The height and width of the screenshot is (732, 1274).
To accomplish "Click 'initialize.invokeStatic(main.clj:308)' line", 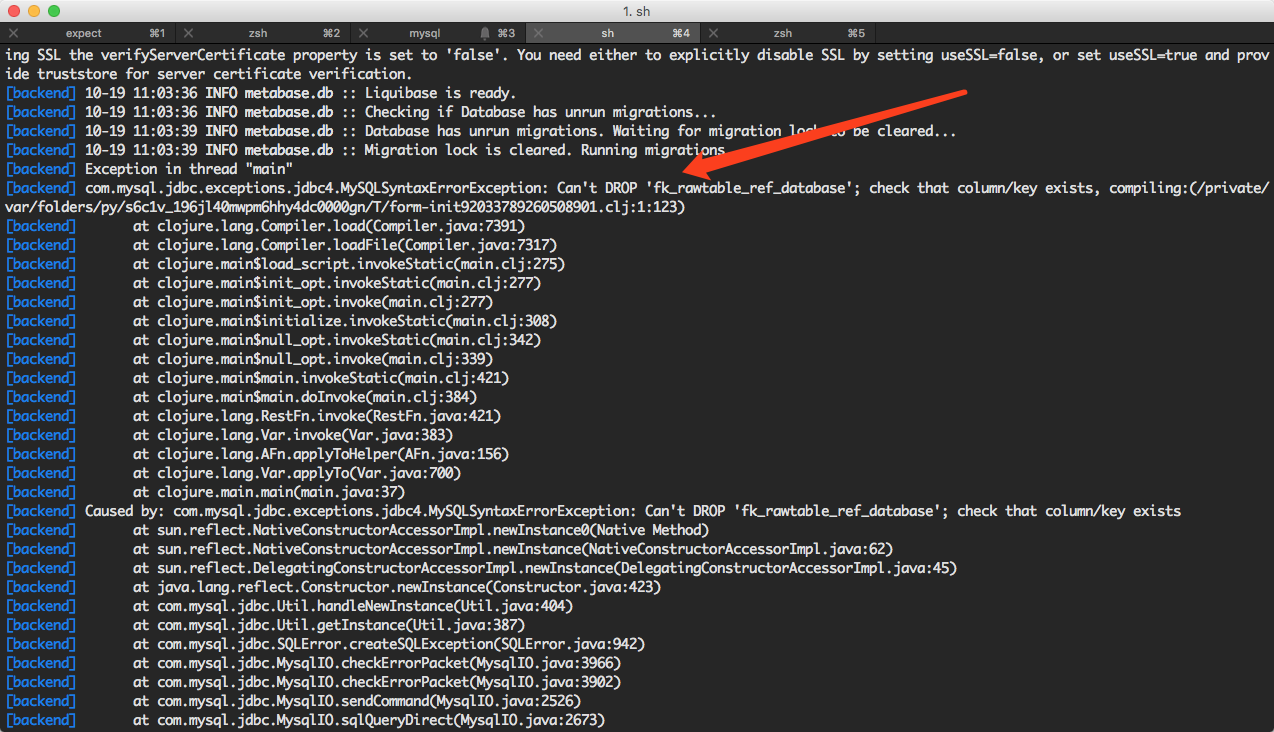I will [x=281, y=321].
